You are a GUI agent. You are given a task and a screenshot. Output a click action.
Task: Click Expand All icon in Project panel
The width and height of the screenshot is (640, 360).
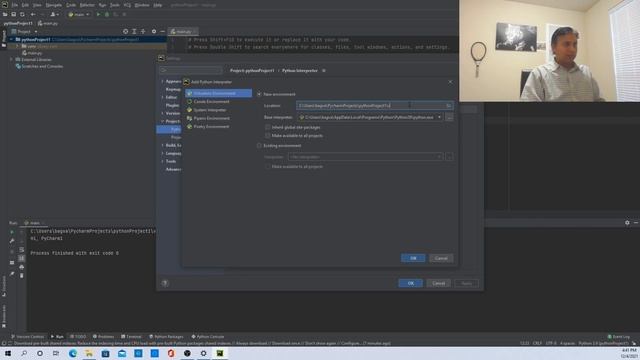pyautogui.click(x=134, y=31)
